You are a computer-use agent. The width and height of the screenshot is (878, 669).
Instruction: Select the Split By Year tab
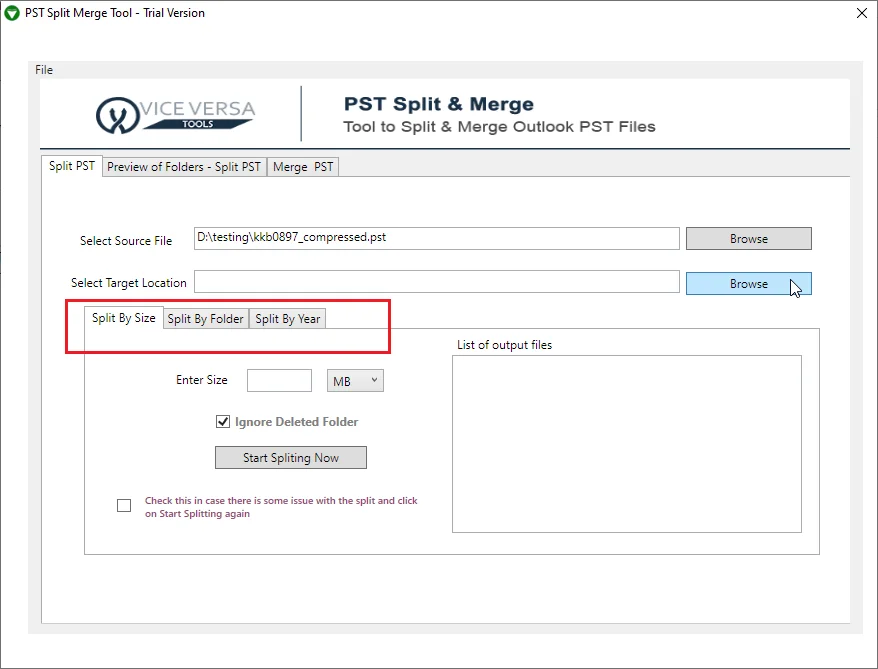click(x=287, y=319)
